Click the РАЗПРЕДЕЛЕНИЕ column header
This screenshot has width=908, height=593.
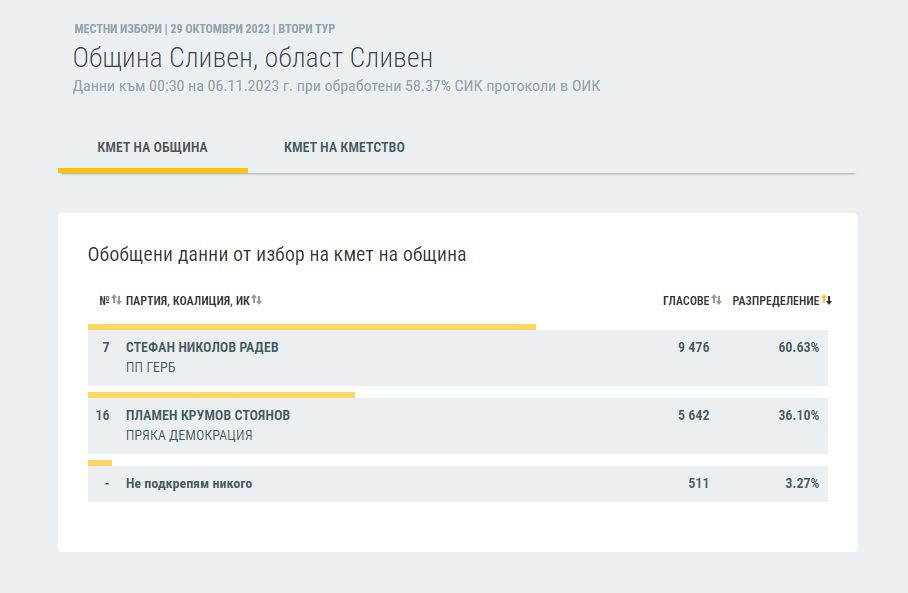click(775, 301)
